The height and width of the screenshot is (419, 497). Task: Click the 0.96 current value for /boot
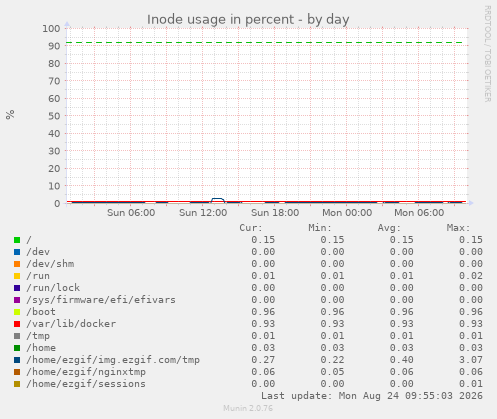pyautogui.click(x=263, y=312)
